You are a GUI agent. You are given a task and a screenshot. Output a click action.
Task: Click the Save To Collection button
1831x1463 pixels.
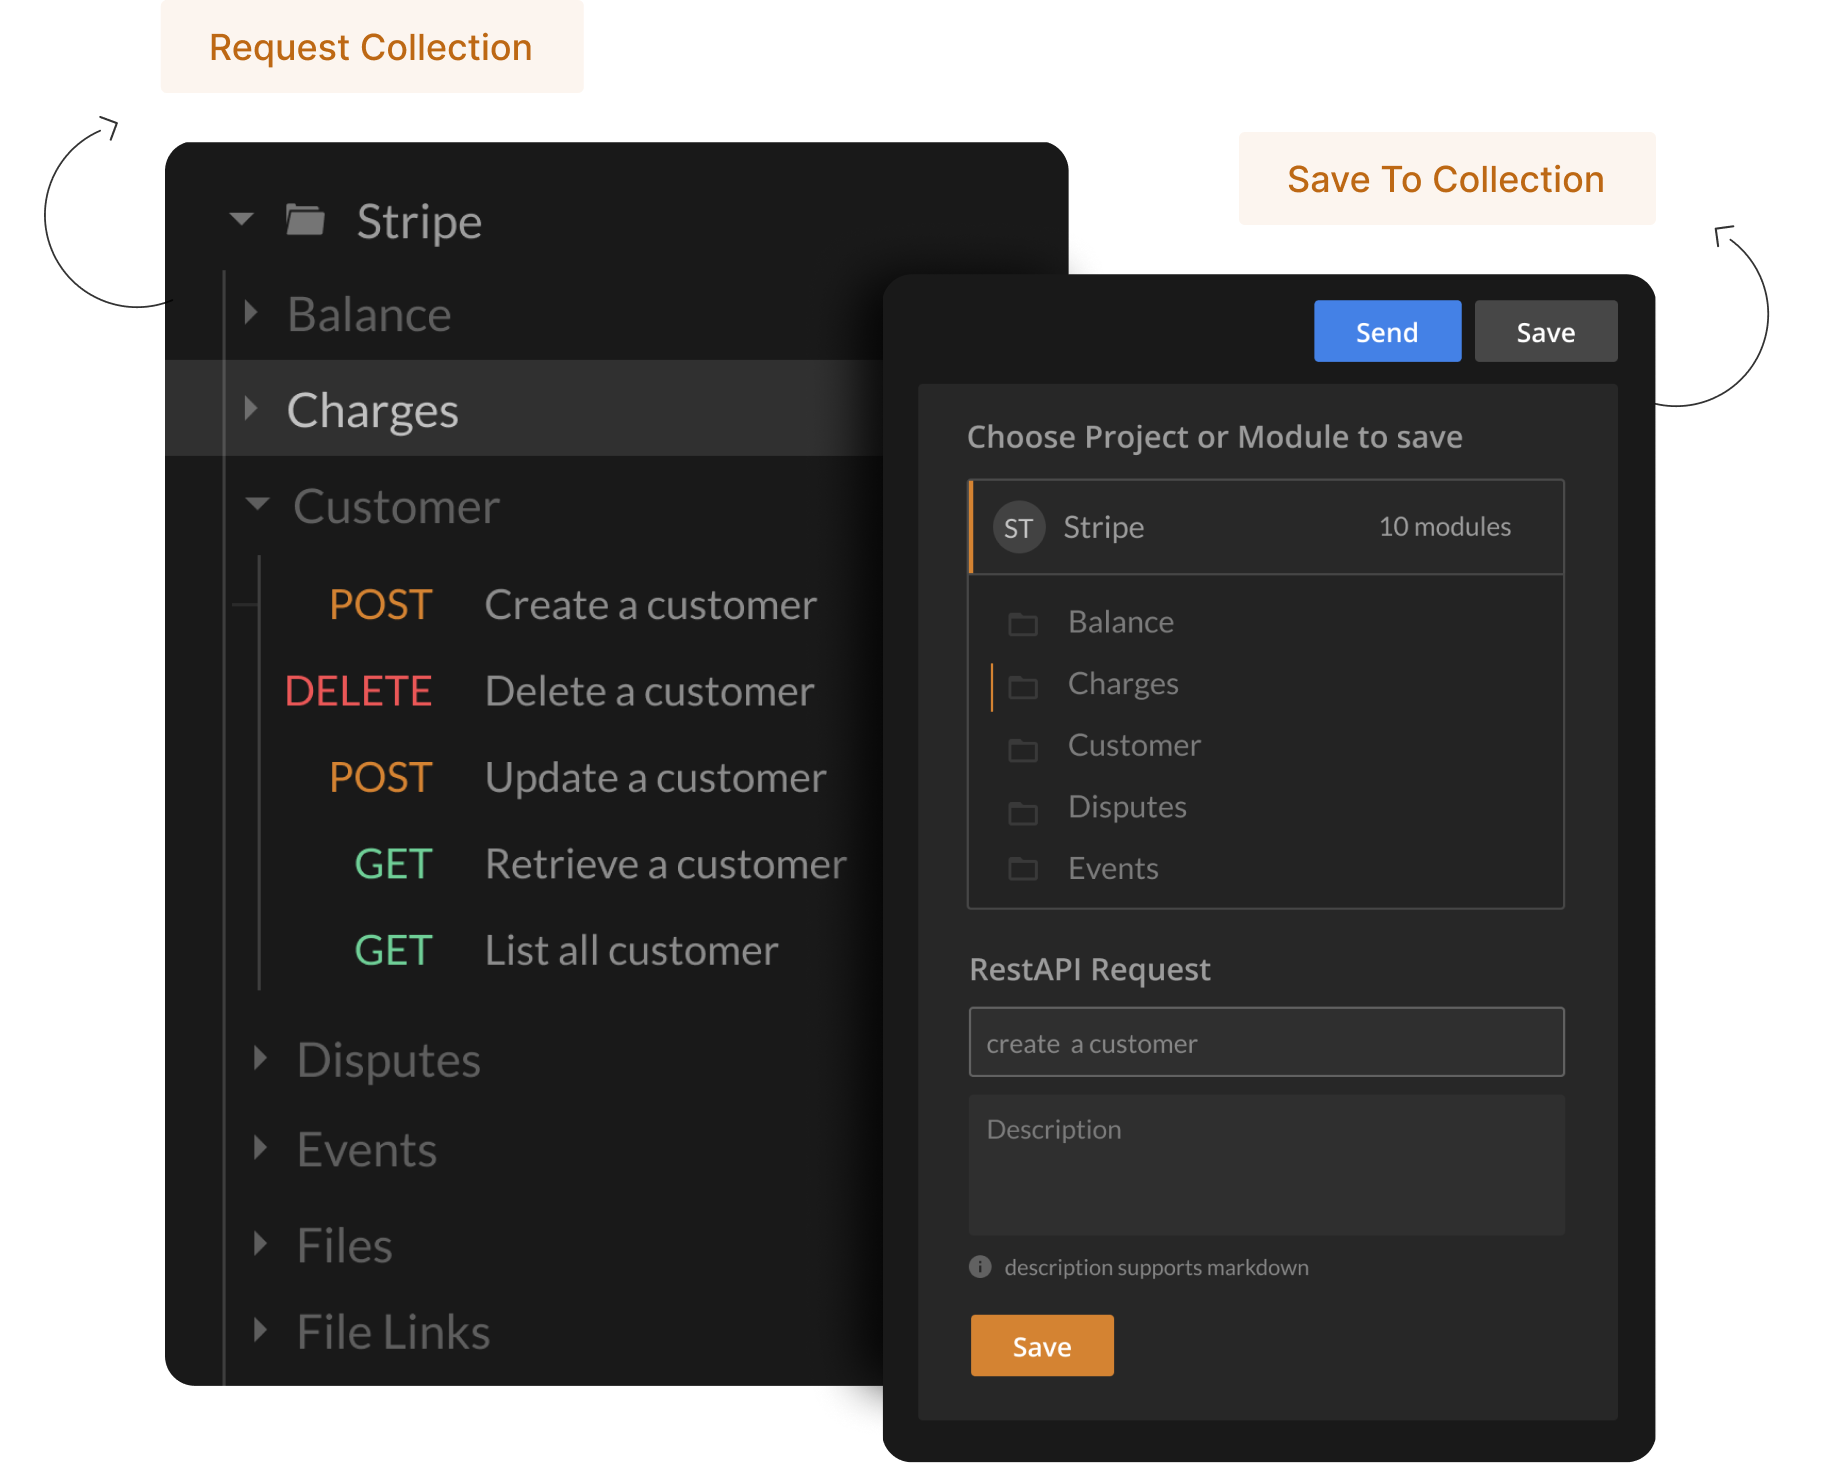[1445, 178]
